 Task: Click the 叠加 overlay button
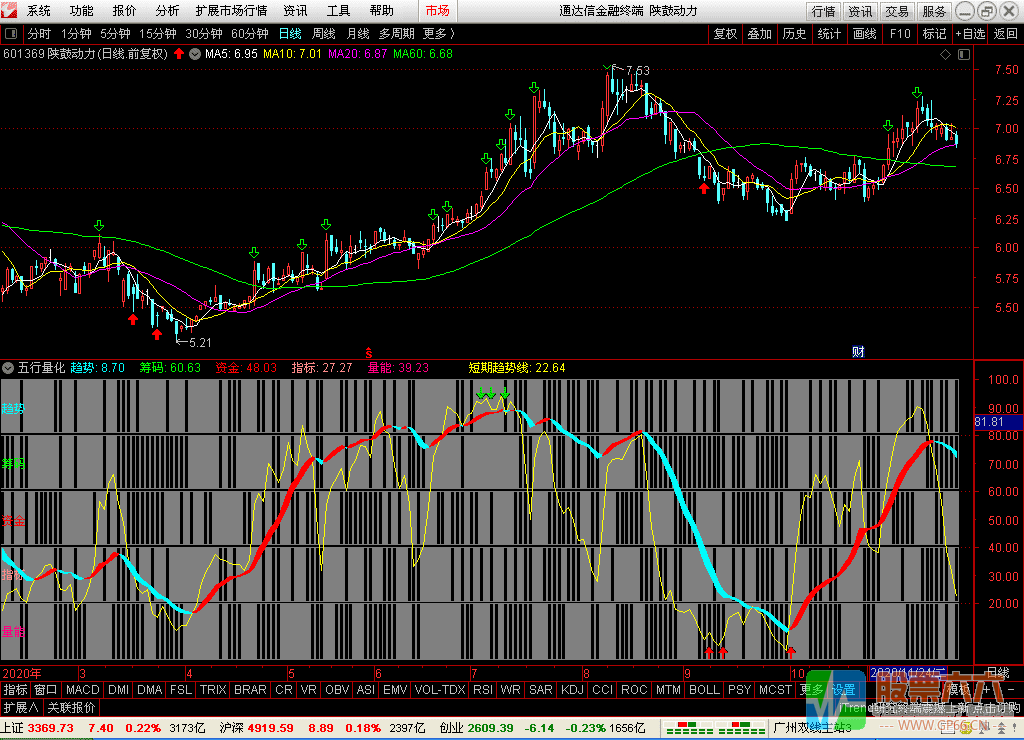tap(760, 34)
